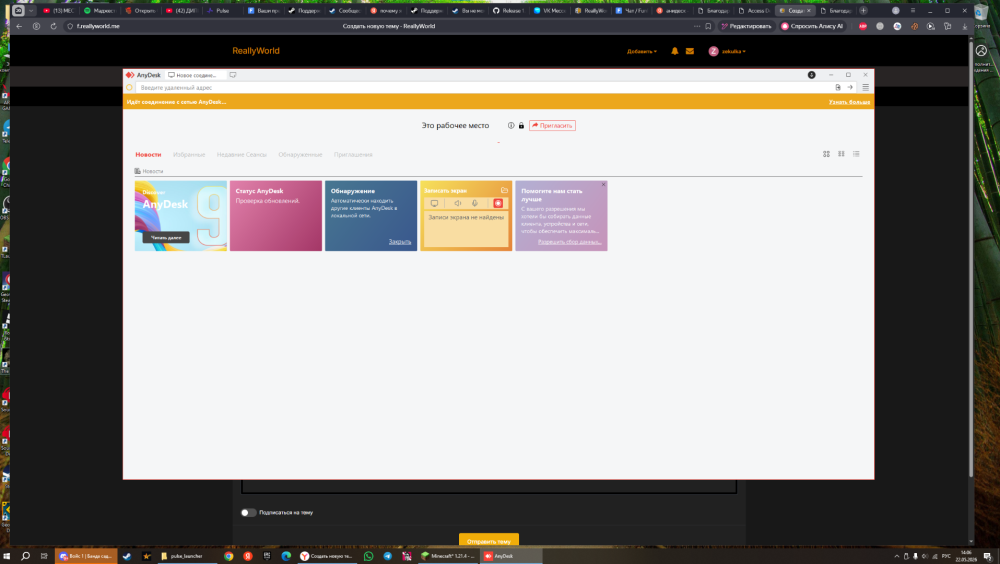The height and width of the screenshot is (564, 1000).
Task: Toggle microphone icon in recorder card
Action: click(474, 204)
